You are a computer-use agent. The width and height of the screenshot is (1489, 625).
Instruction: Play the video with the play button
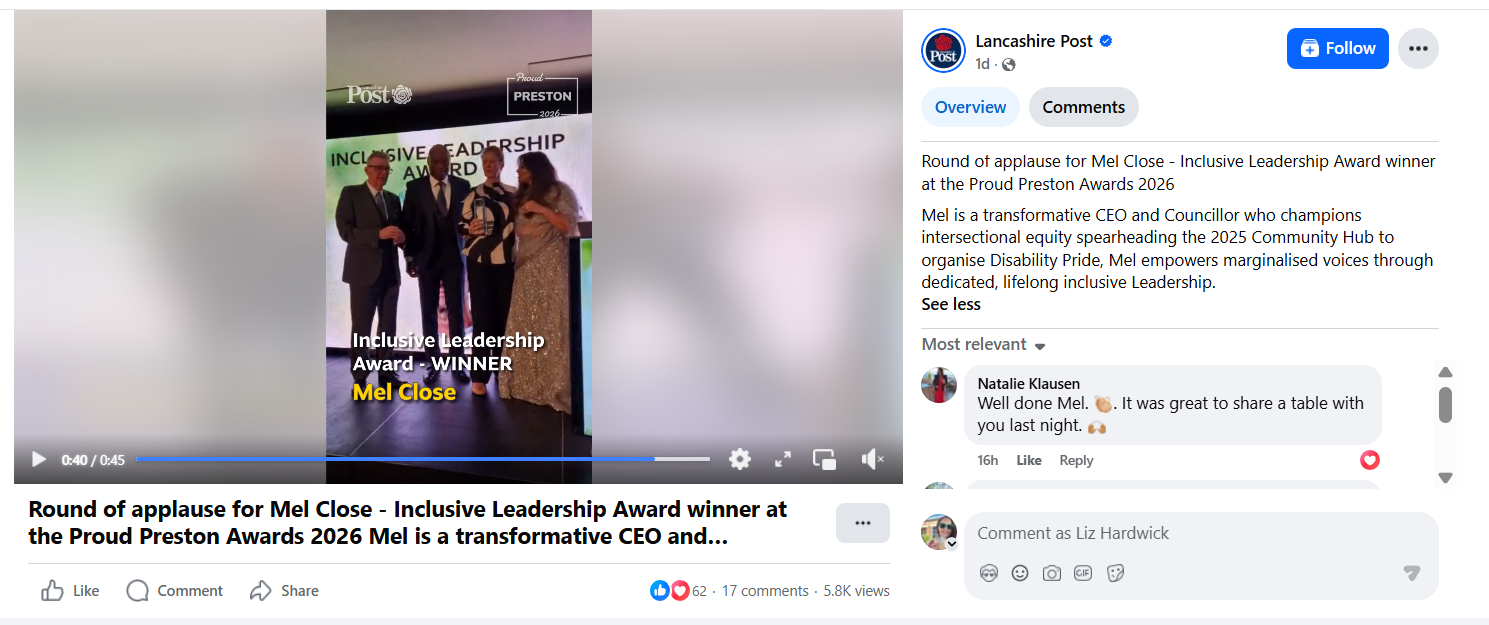point(39,459)
